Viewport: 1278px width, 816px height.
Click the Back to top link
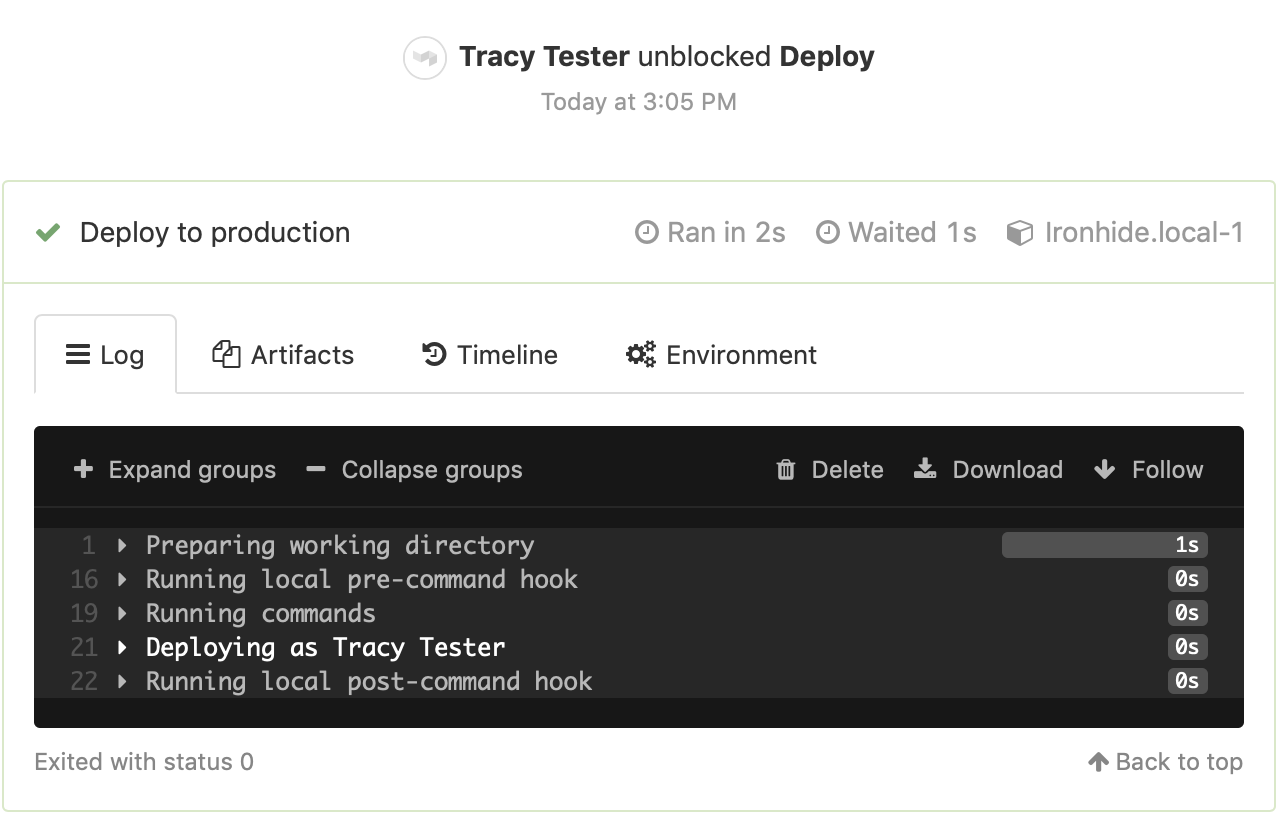(x=1166, y=761)
